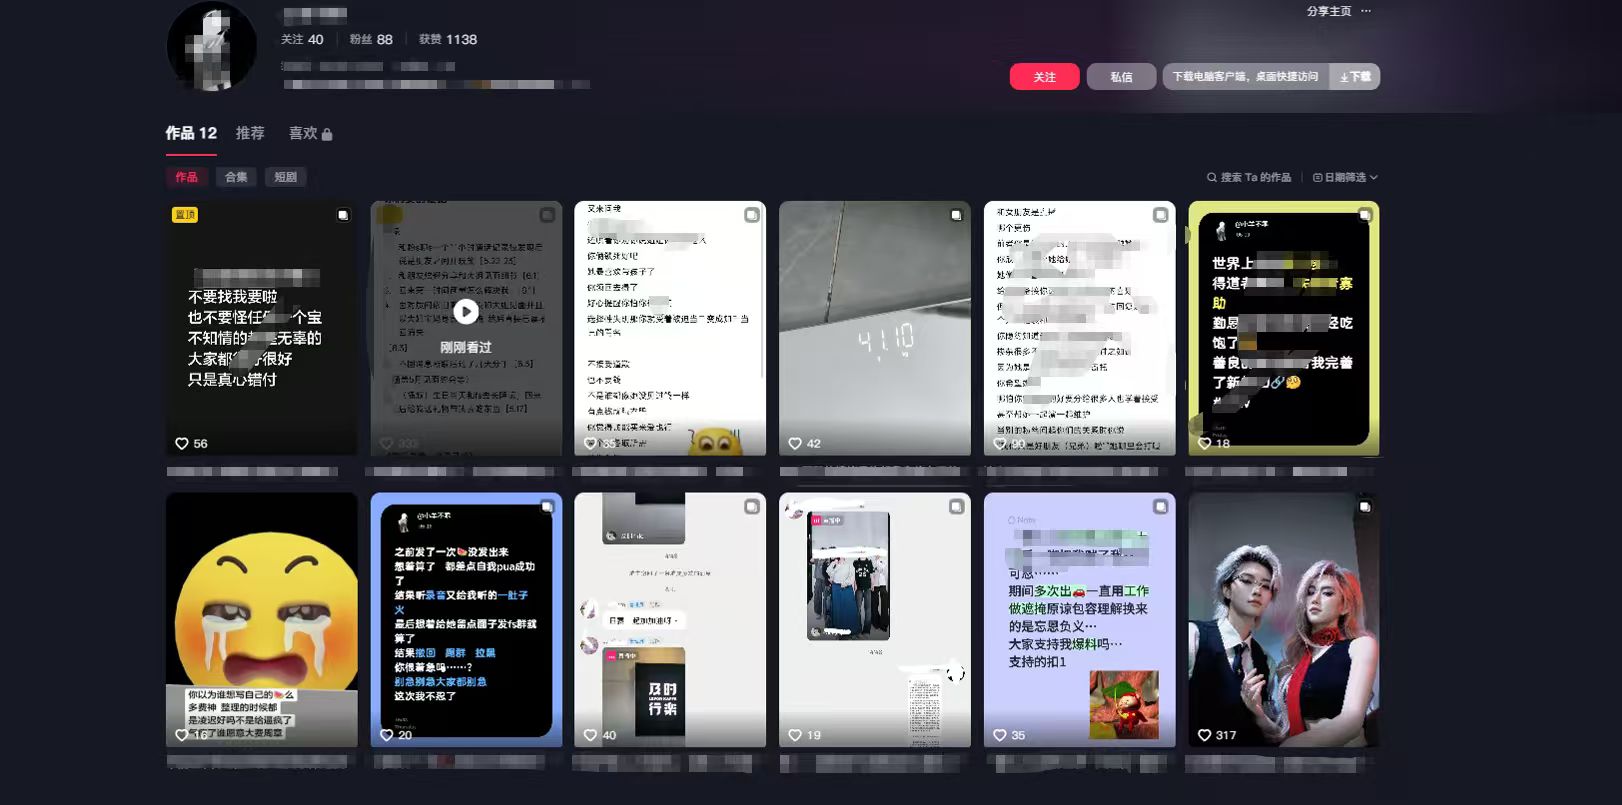1622x805 pixels.
Task: Click 关注 40 following count
Action: pyautogui.click(x=302, y=39)
